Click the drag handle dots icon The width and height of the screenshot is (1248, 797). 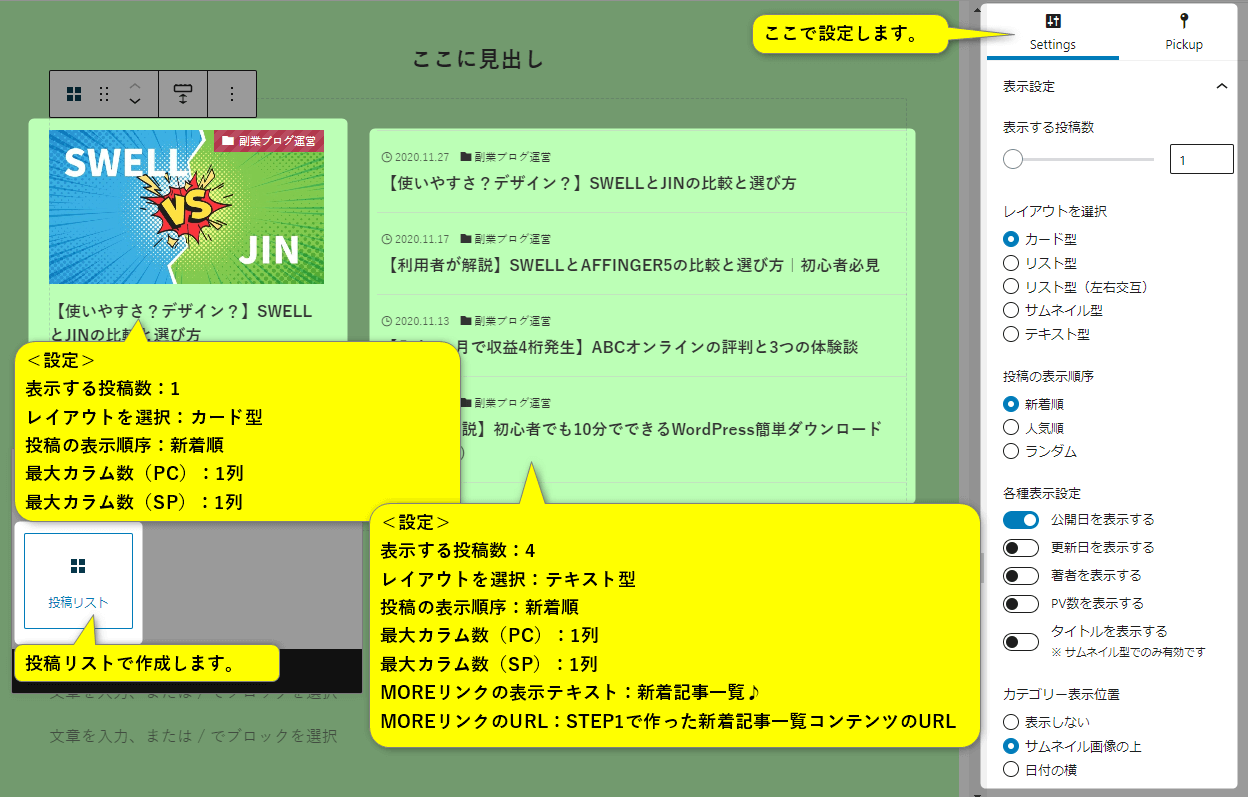tap(104, 94)
